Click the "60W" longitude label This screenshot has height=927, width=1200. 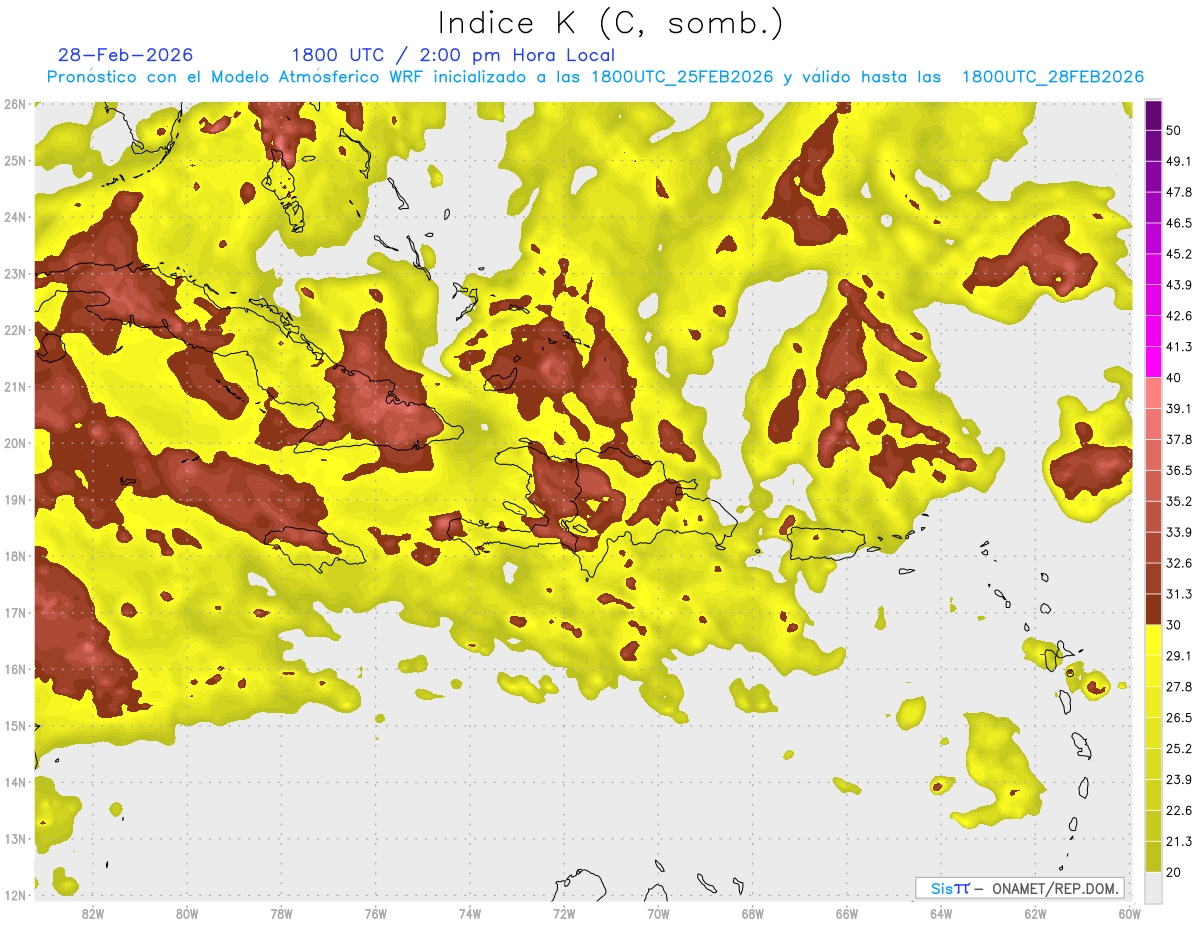coord(1129,913)
